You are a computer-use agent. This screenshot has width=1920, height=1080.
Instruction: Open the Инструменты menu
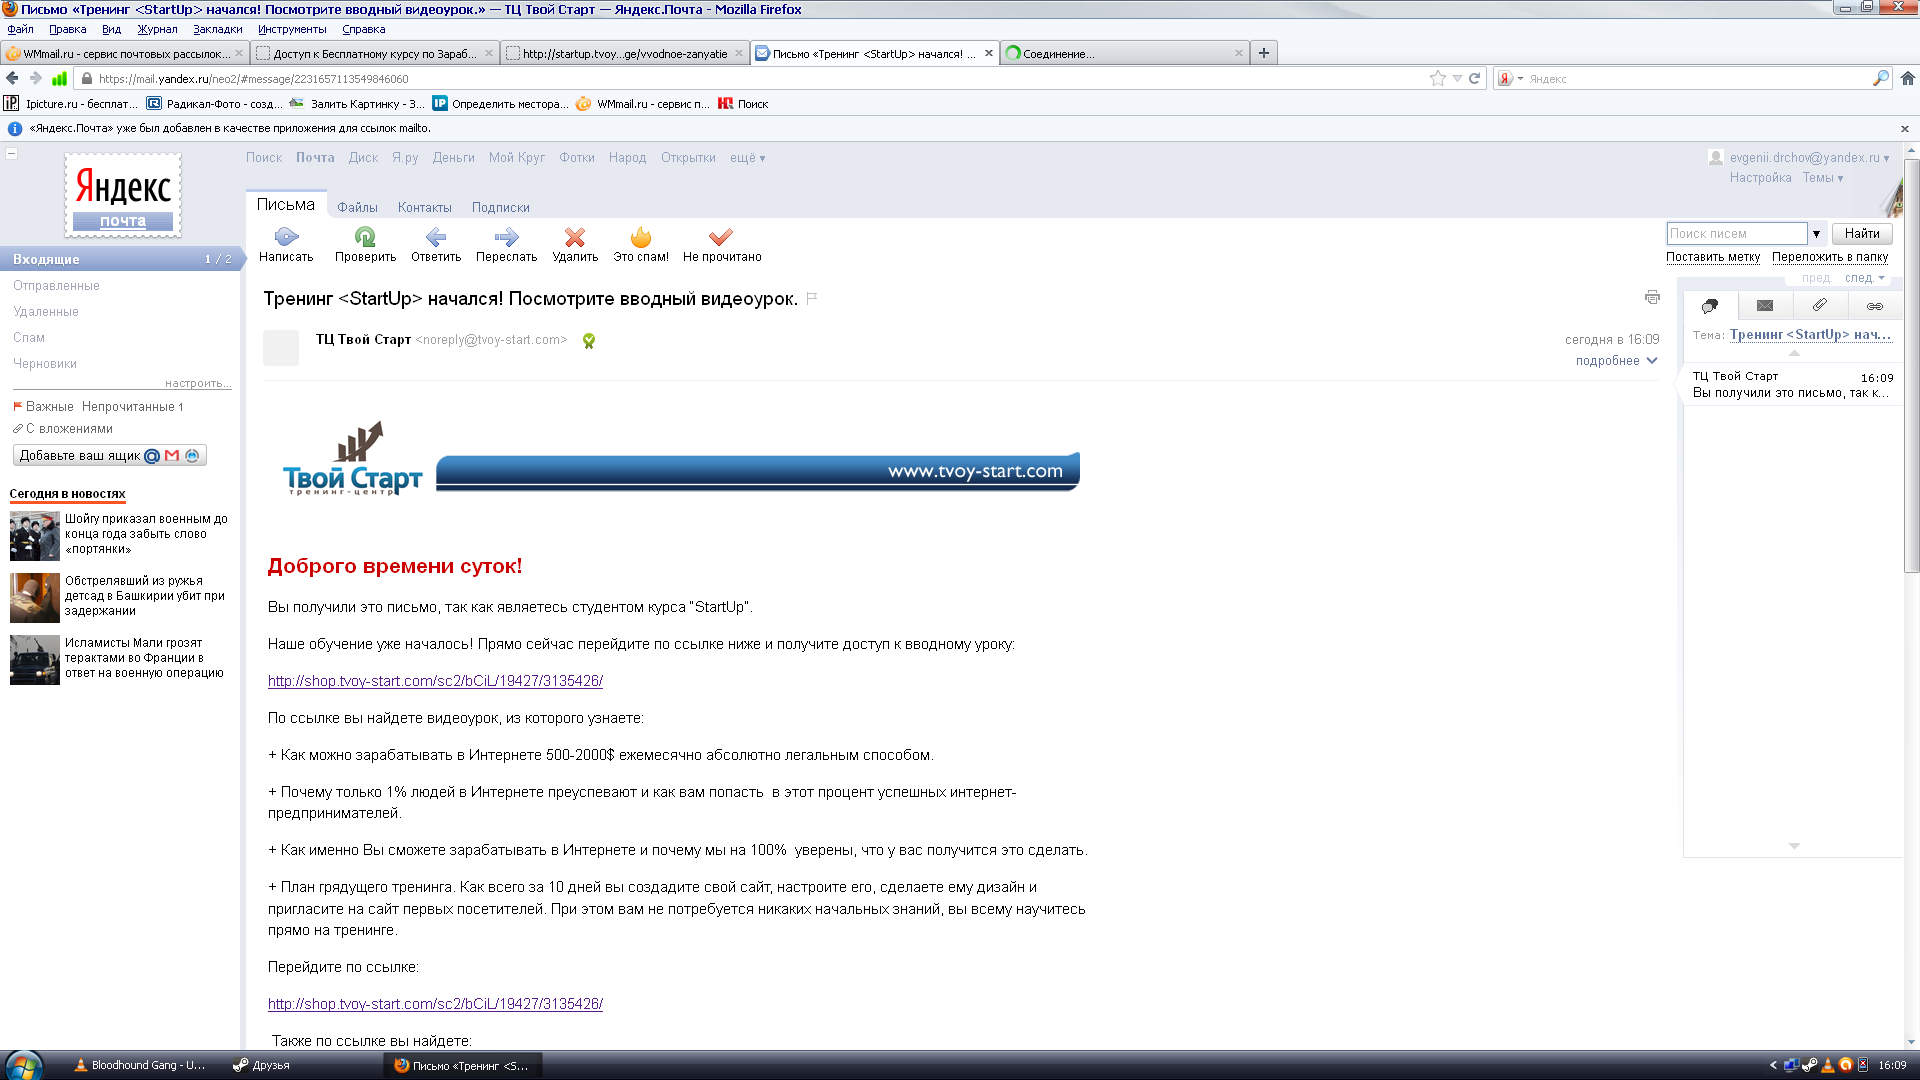292,29
